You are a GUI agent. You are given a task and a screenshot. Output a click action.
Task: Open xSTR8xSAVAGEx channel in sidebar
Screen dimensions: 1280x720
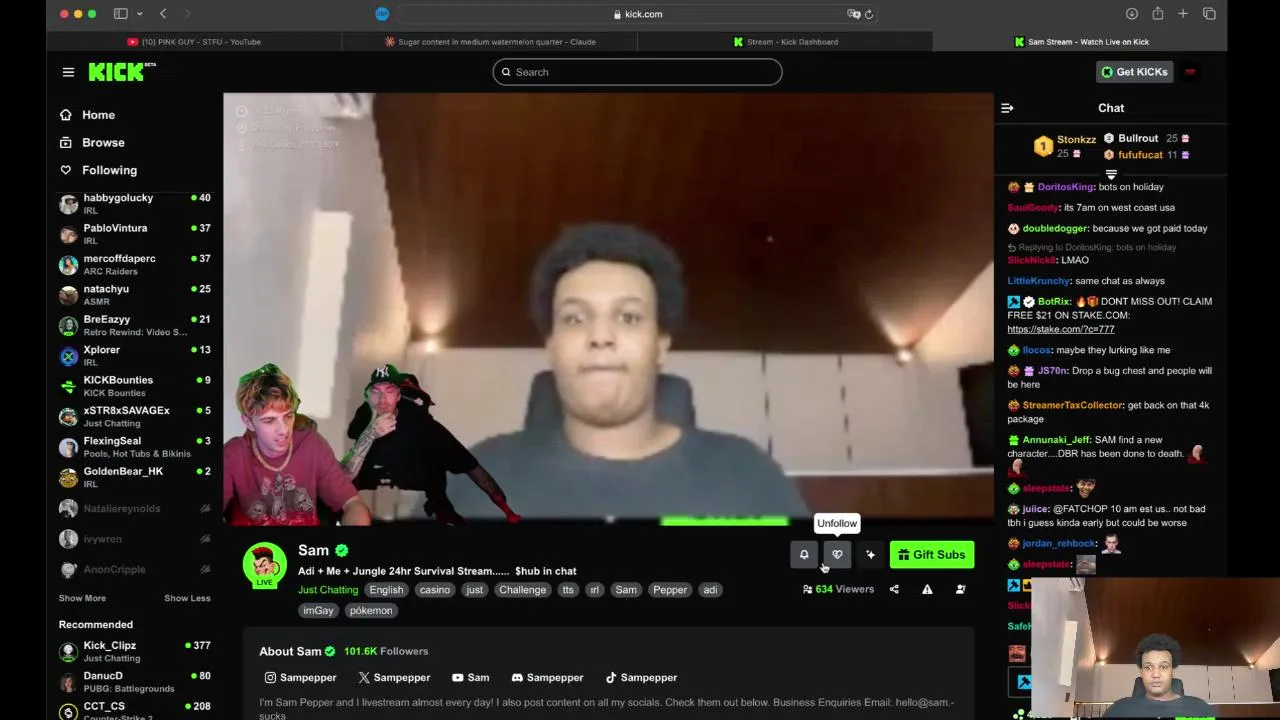click(x=135, y=416)
